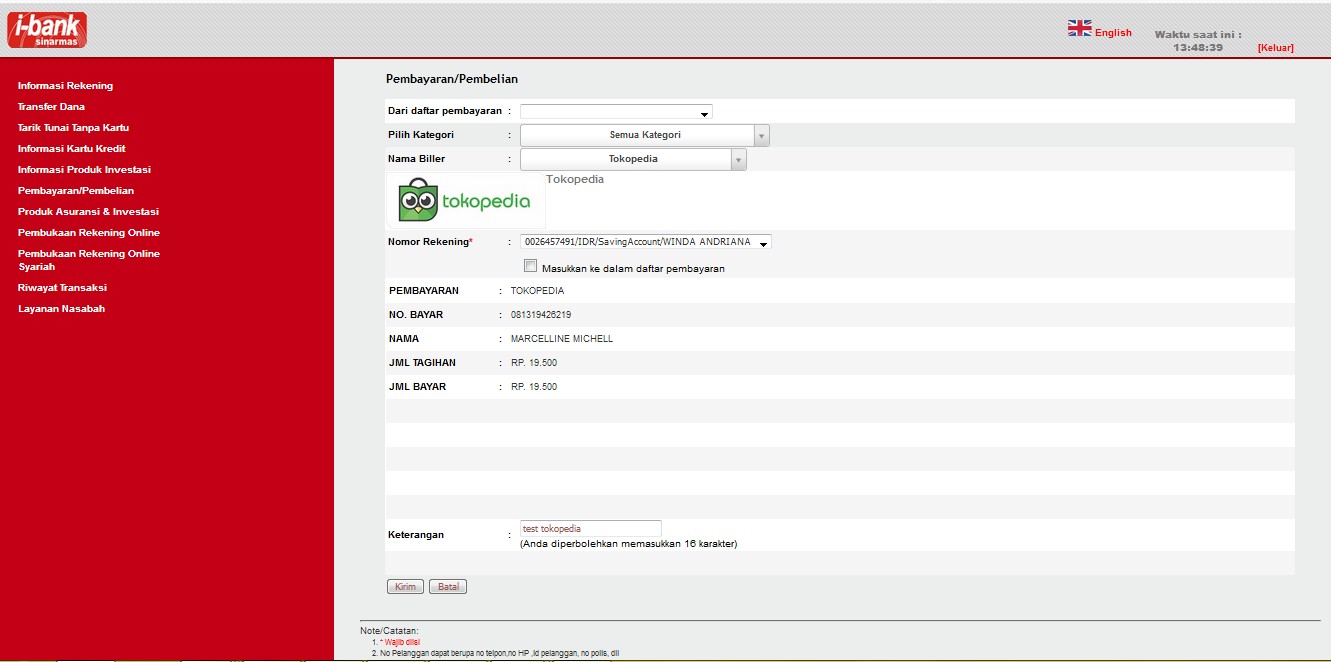Screen dimensions: 1331x662
Task: Open Layanan Nasabah menu item
Action: (x=61, y=309)
